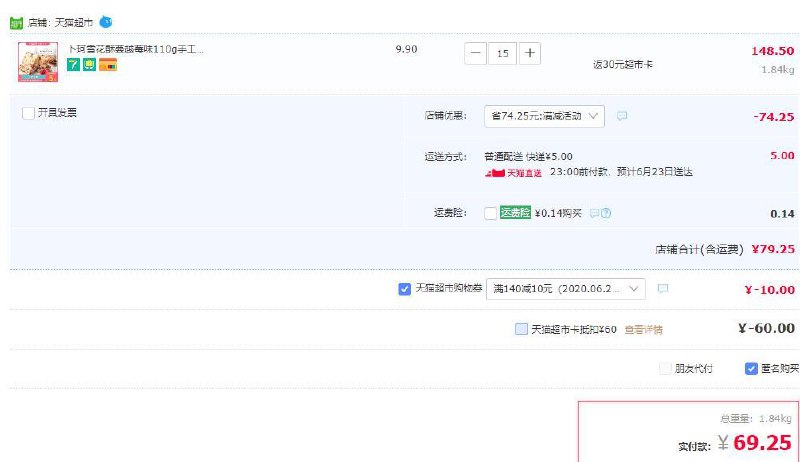Click the green 7-day return badge
The height and width of the screenshot is (462, 800).
pos(73,65)
